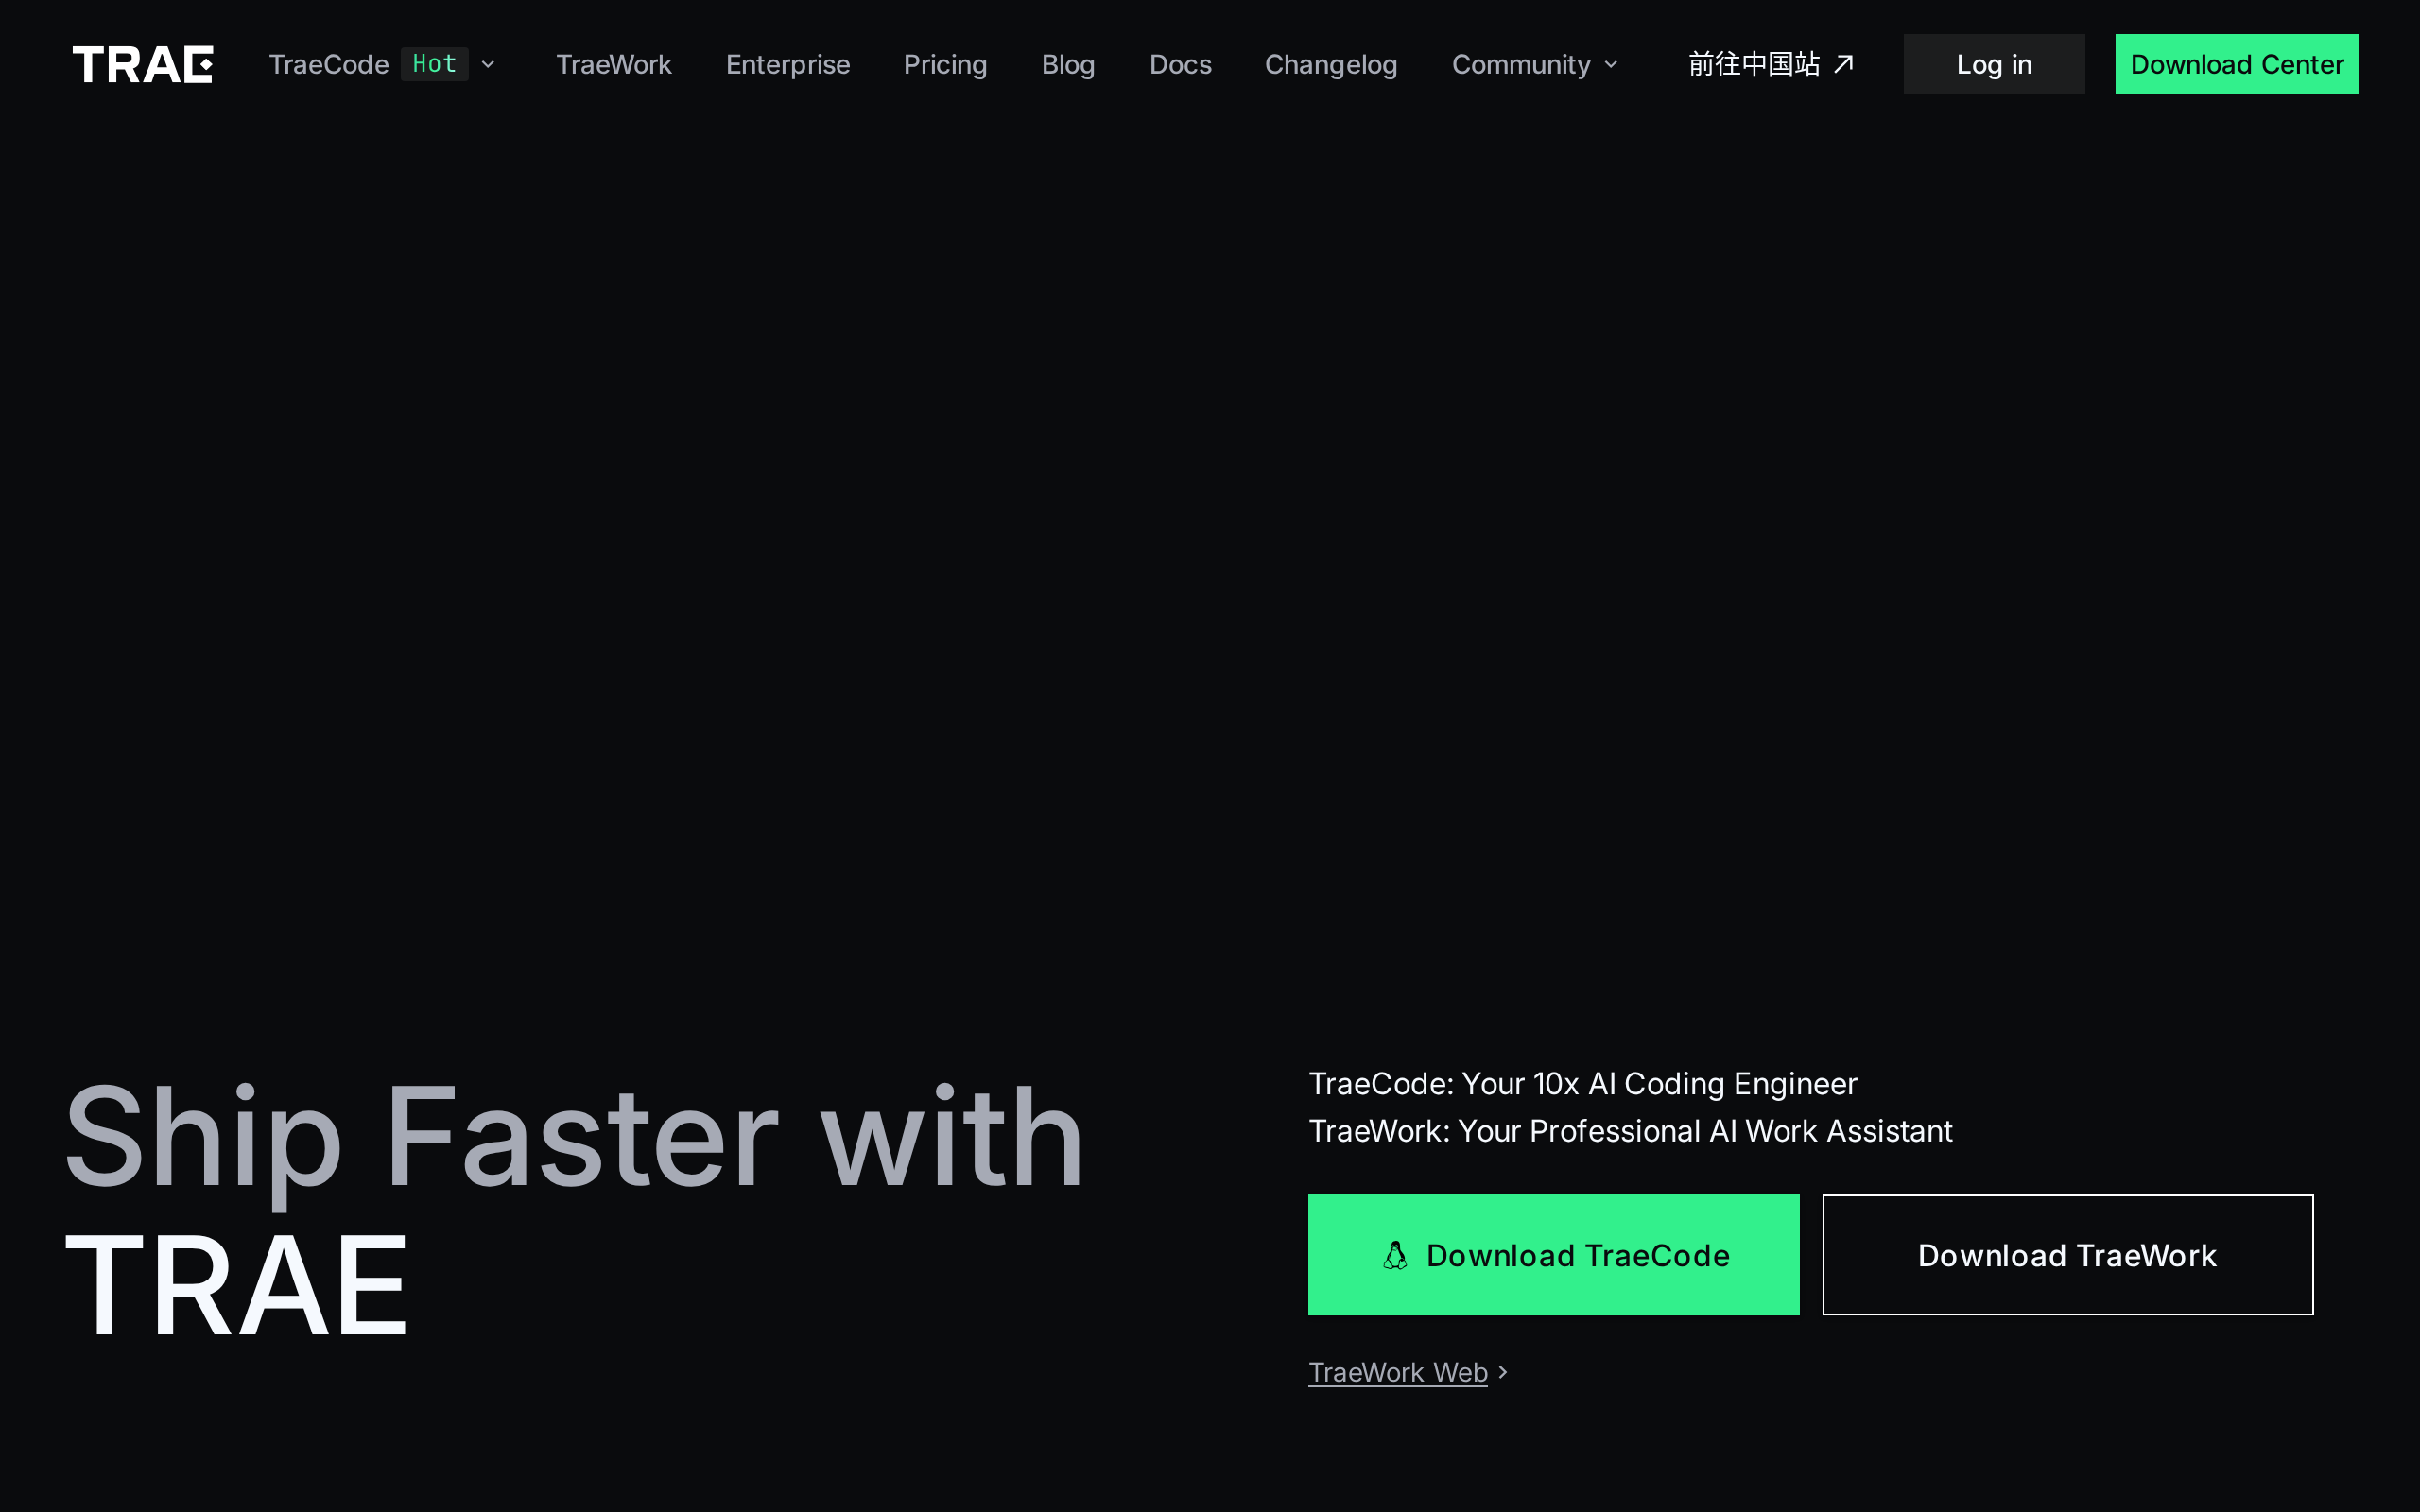Open the TraeWork nav link
The width and height of the screenshot is (2420, 1512).
[614, 64]
